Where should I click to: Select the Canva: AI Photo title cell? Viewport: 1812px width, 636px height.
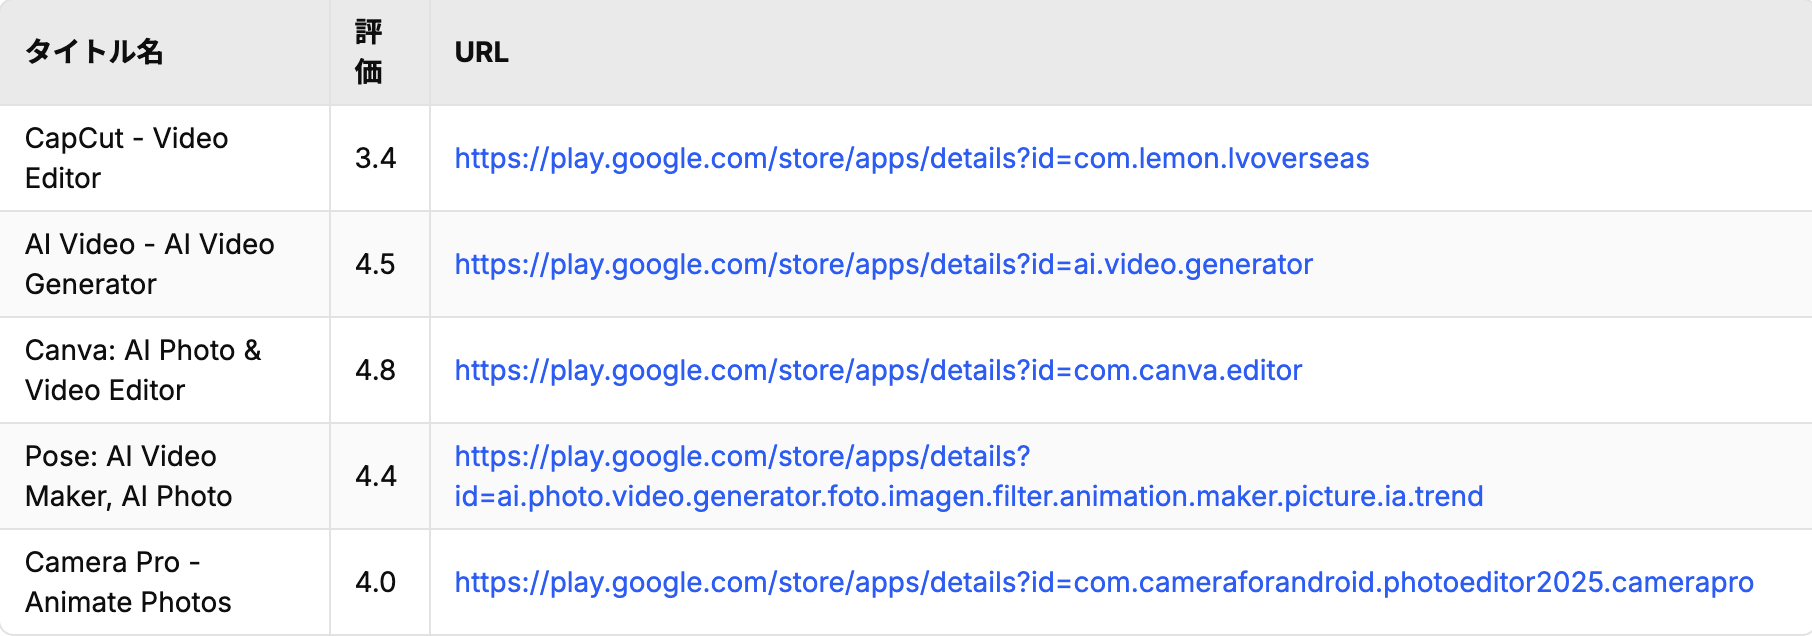[x=142, y=370]
